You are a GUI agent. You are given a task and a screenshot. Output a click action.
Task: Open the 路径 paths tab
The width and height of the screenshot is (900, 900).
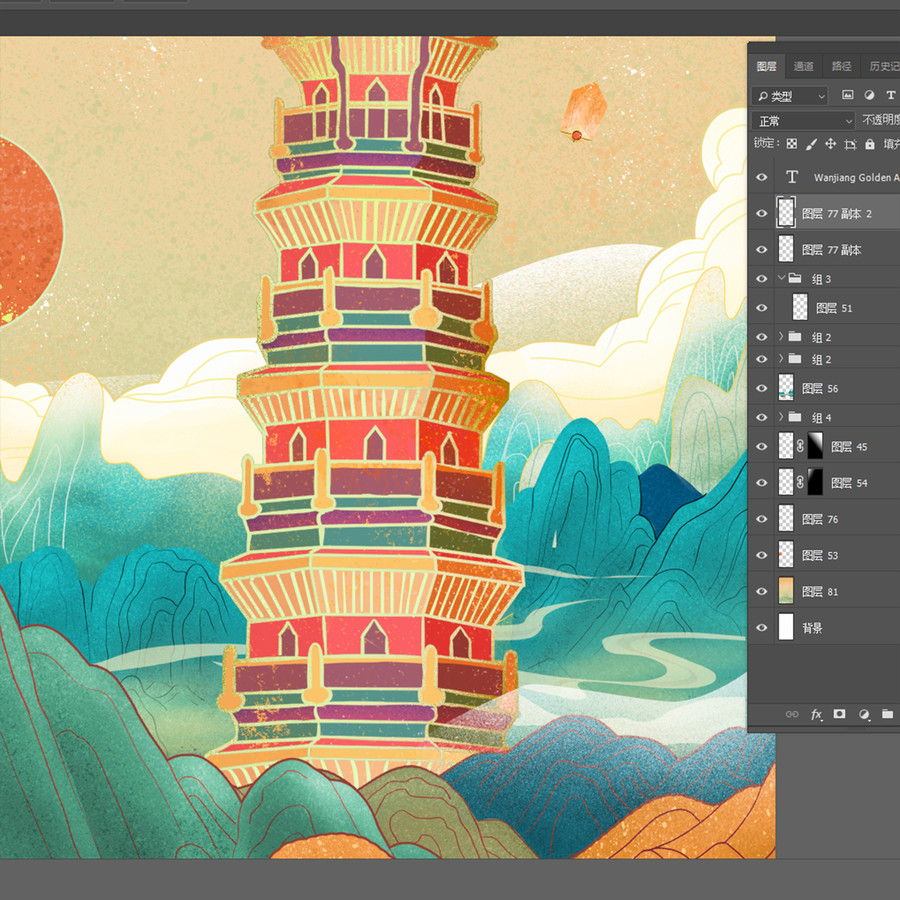click(841, 67)
